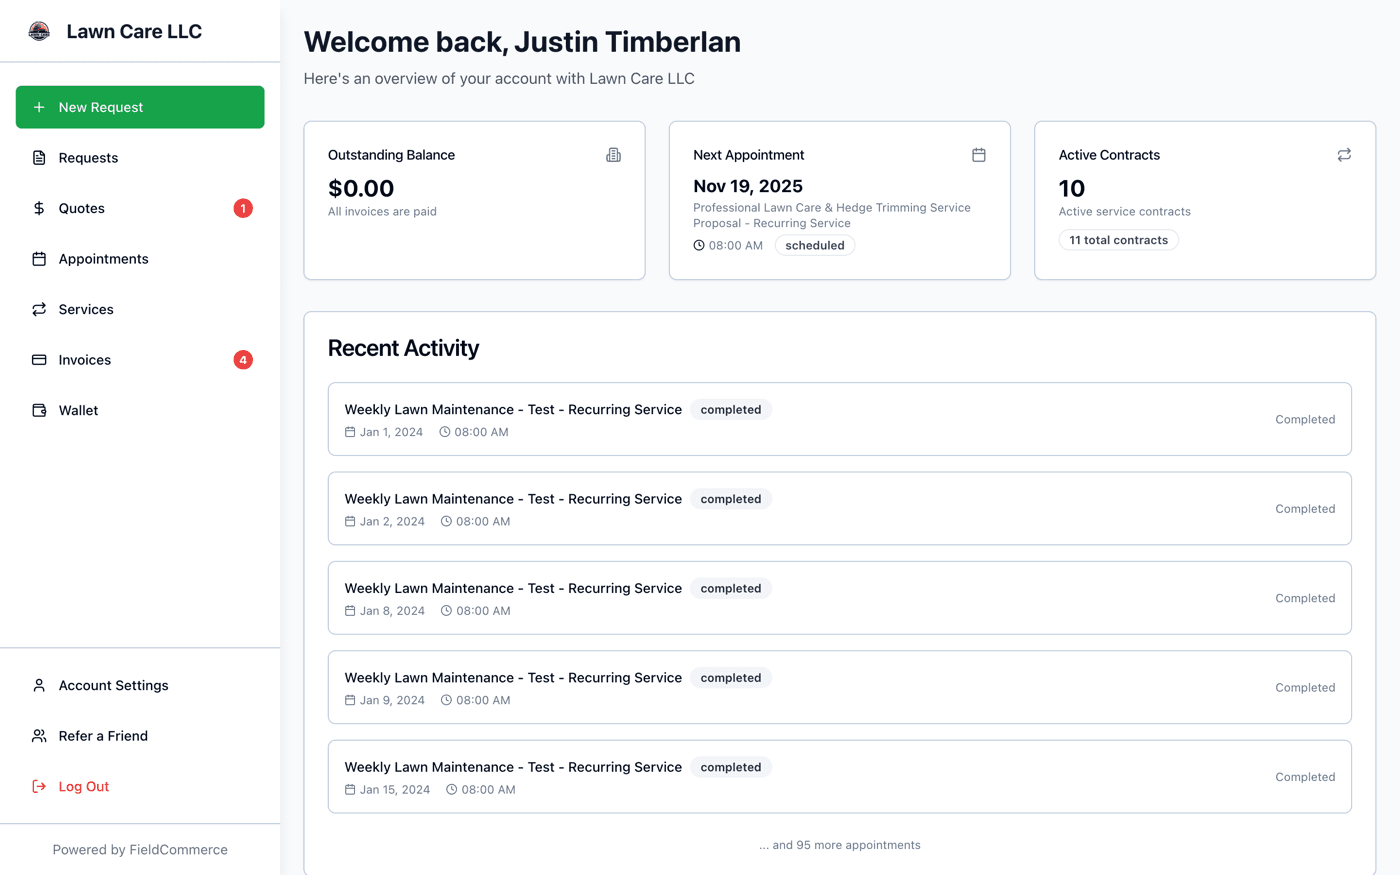Open the Requests document icon in sidebar
Image resolution: width=1400 pixels, height=875 pixels.
click(38, 157)
